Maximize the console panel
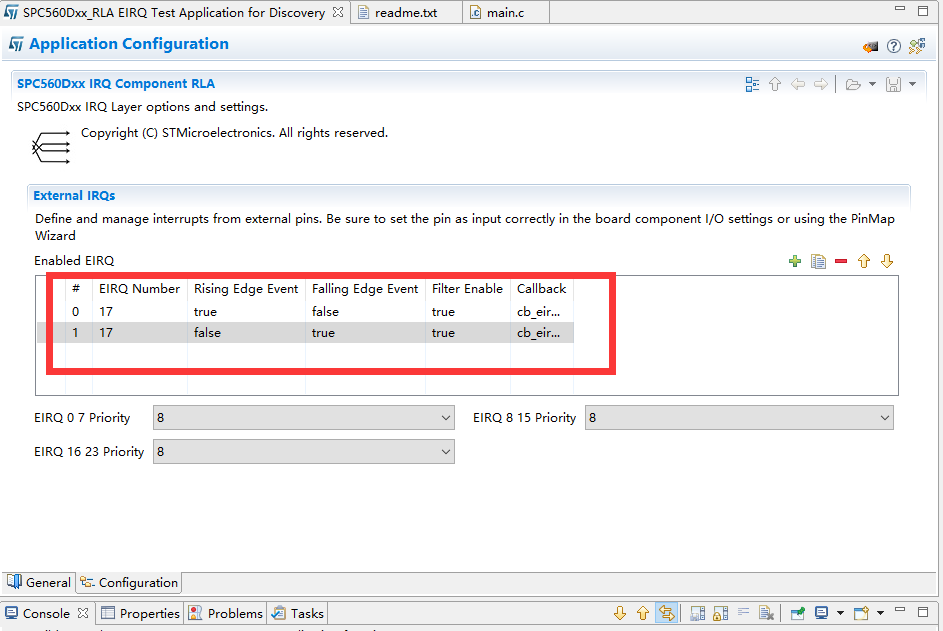This screenshot has width=943, height=631. 923,612
